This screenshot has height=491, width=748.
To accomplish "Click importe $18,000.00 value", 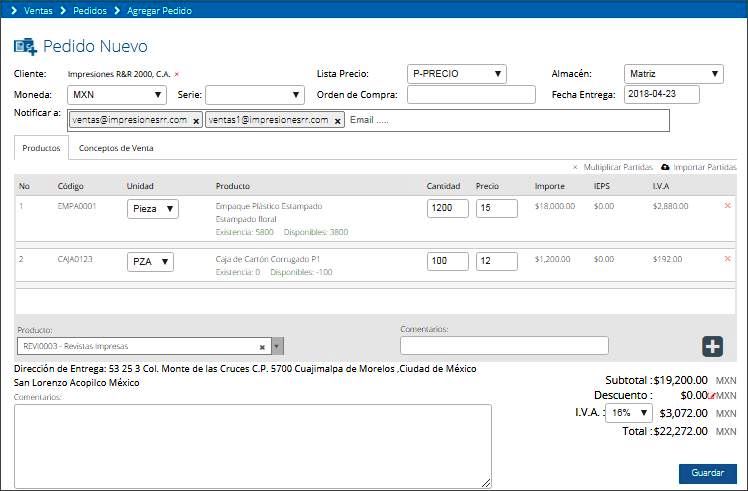I will [x=555, y=206].
